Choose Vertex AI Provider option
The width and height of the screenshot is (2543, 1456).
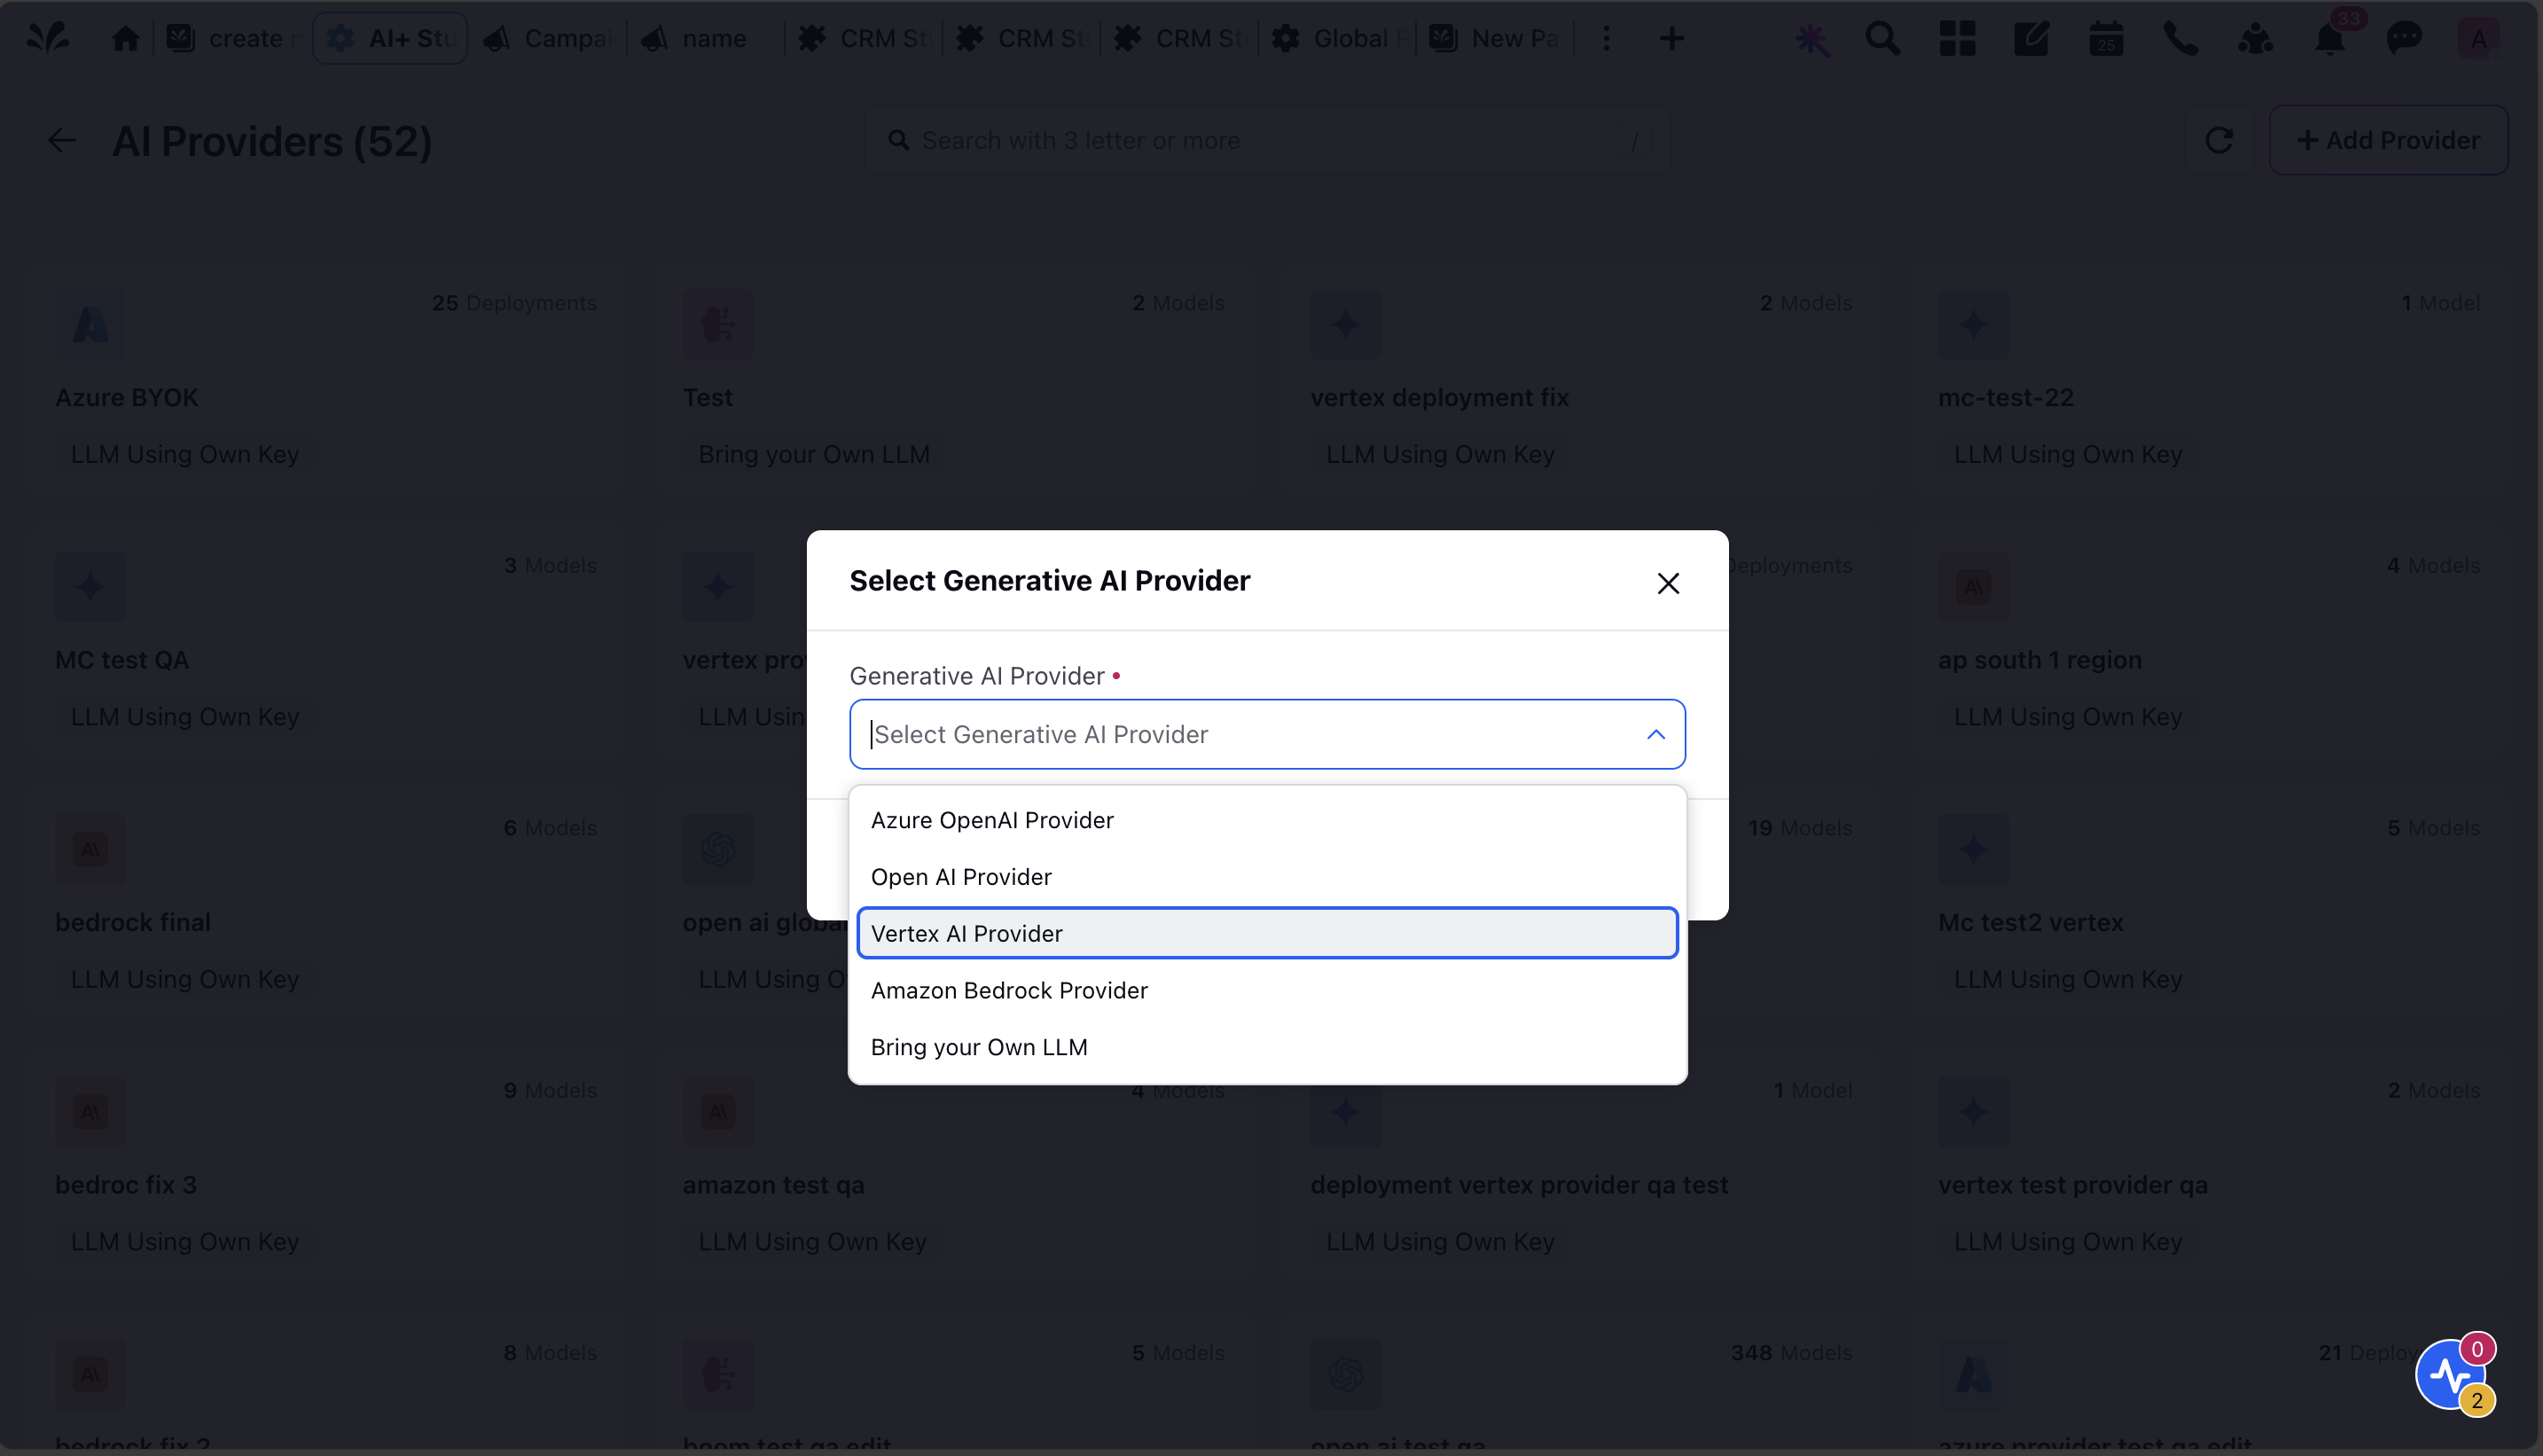(x=1267, y=933)
